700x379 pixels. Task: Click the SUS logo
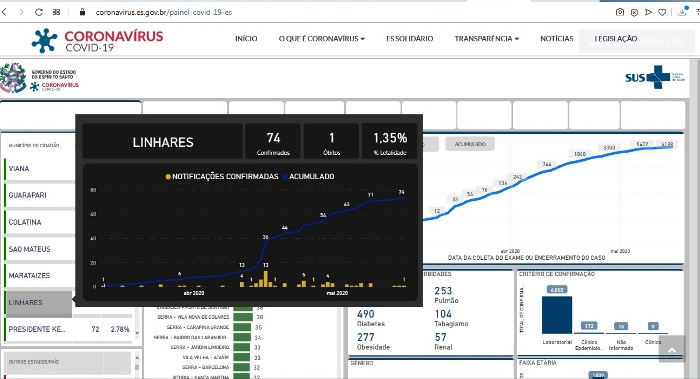654,77
